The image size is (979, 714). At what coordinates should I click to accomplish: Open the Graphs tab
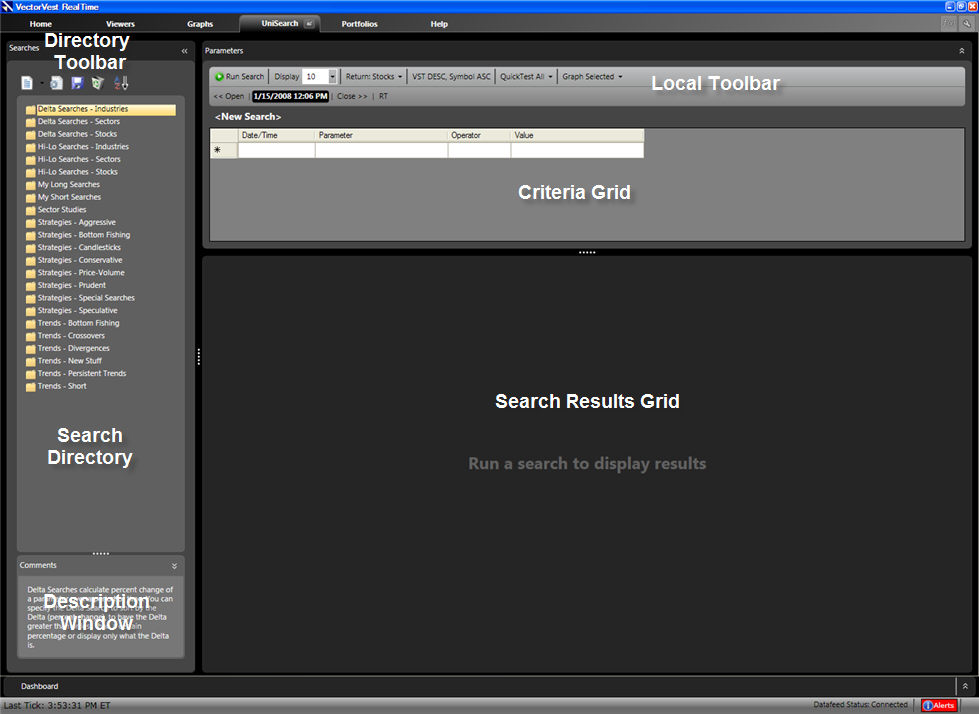200,23
